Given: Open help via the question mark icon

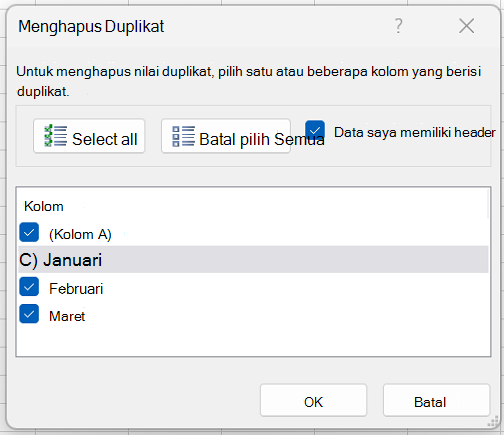Looking at the screenshot, I should click(398, 26).
